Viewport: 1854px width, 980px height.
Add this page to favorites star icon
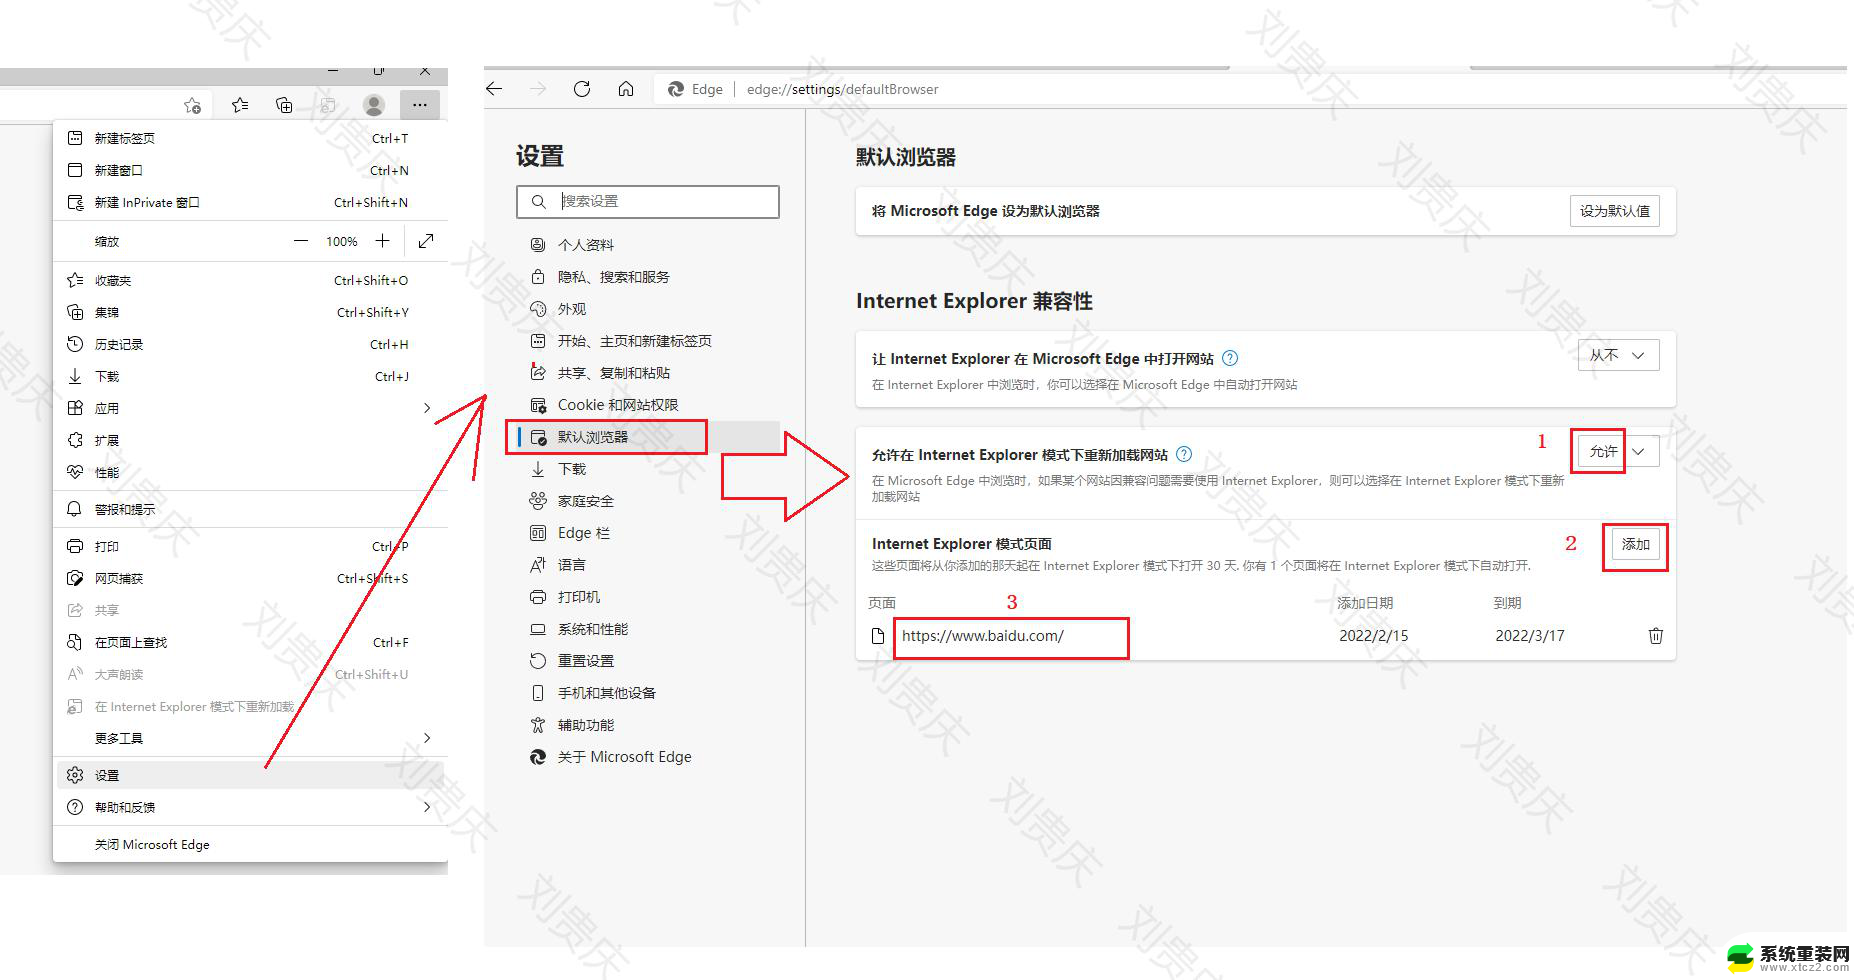coord(192,105)
